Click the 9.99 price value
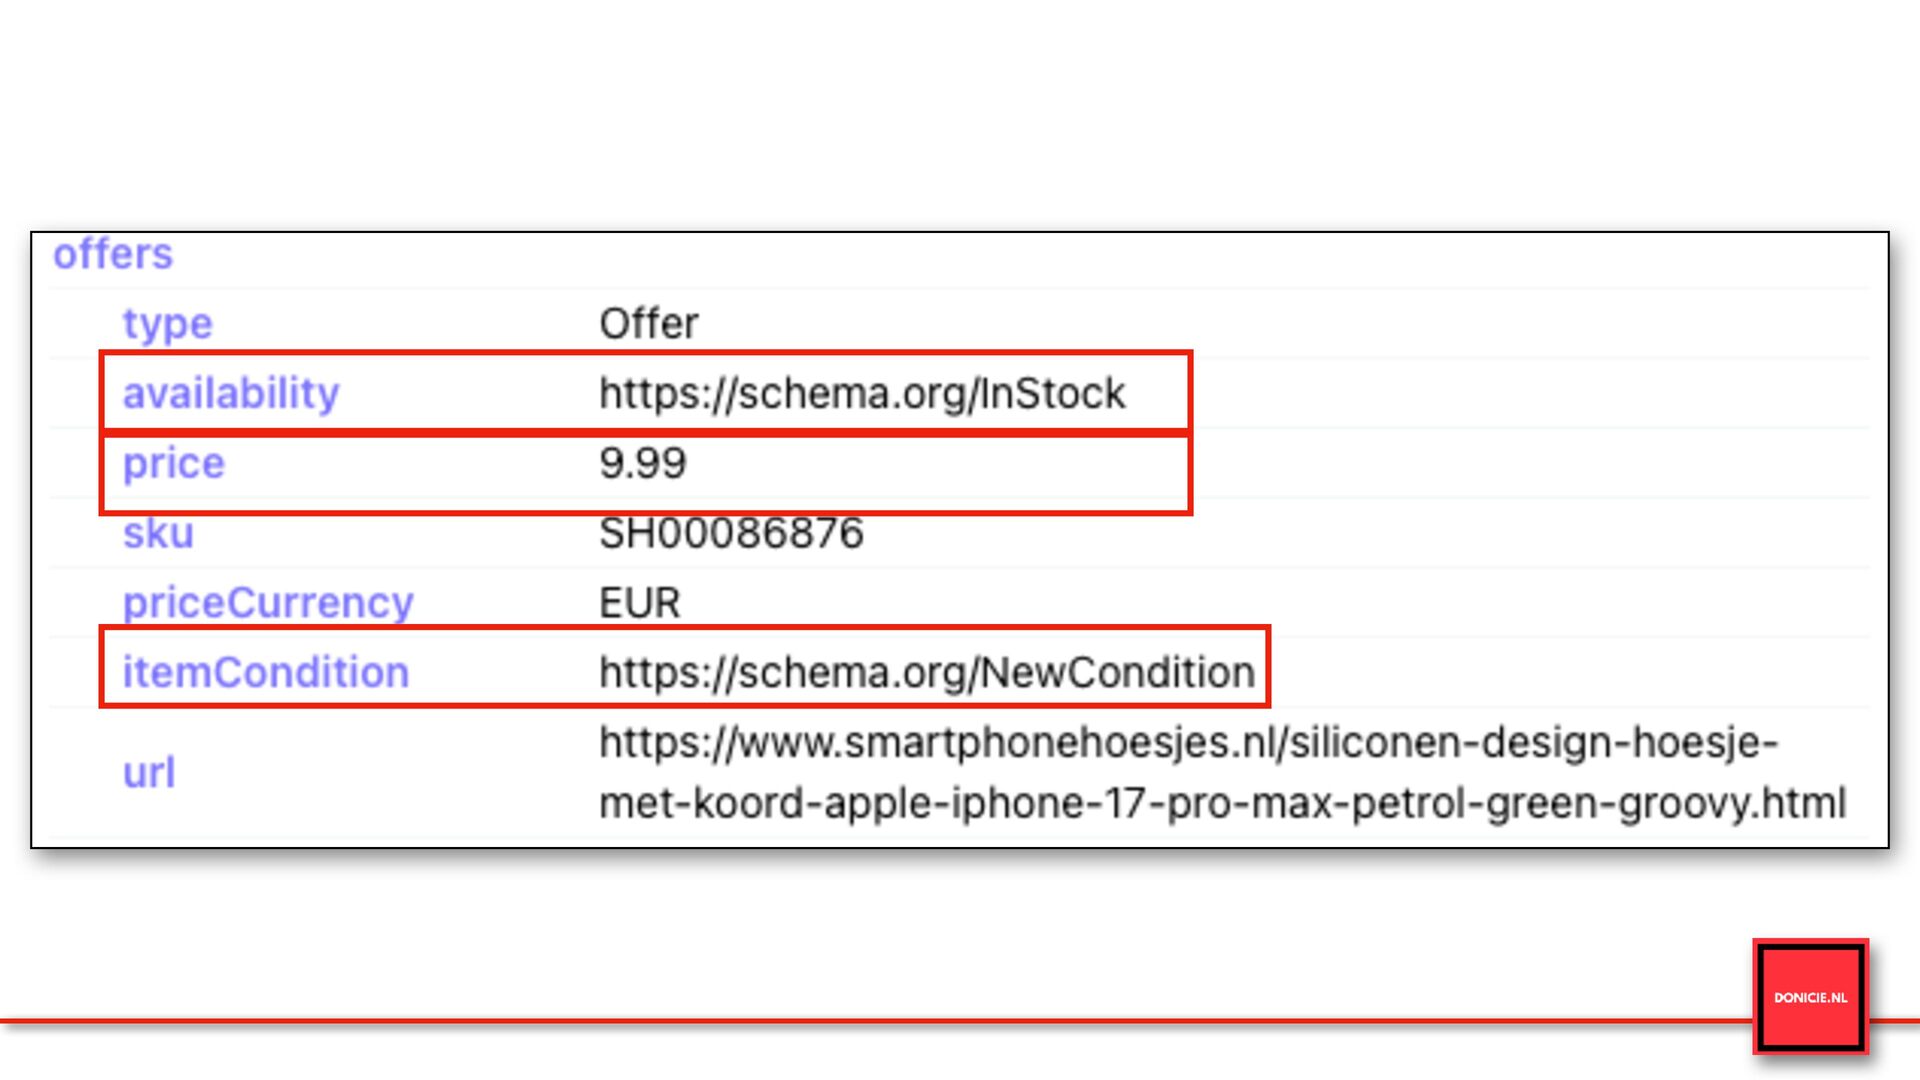The image size is (1920, 1080). coord(642,463)
